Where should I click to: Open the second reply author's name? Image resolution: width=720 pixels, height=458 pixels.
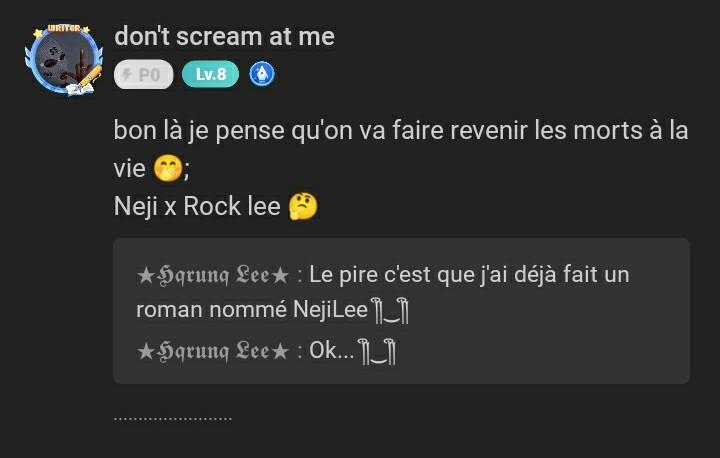click(x=213, y=351)
